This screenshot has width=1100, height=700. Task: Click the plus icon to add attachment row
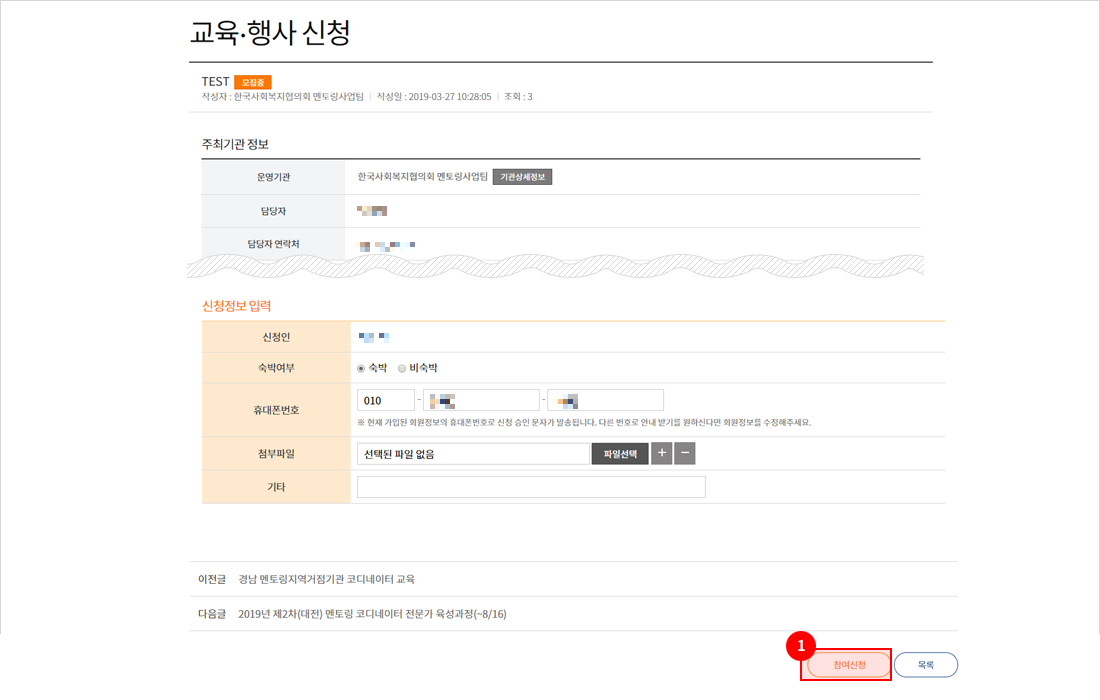662,454
